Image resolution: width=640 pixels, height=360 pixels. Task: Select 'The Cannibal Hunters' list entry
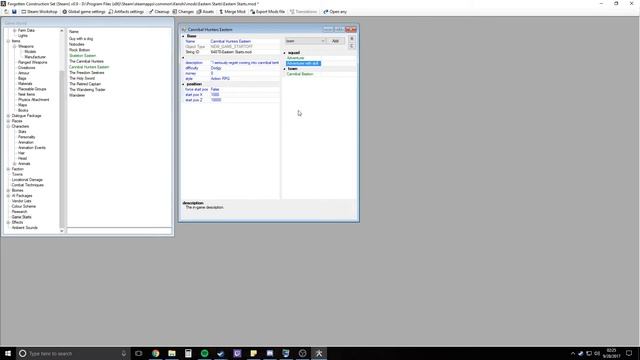(87, 61)
